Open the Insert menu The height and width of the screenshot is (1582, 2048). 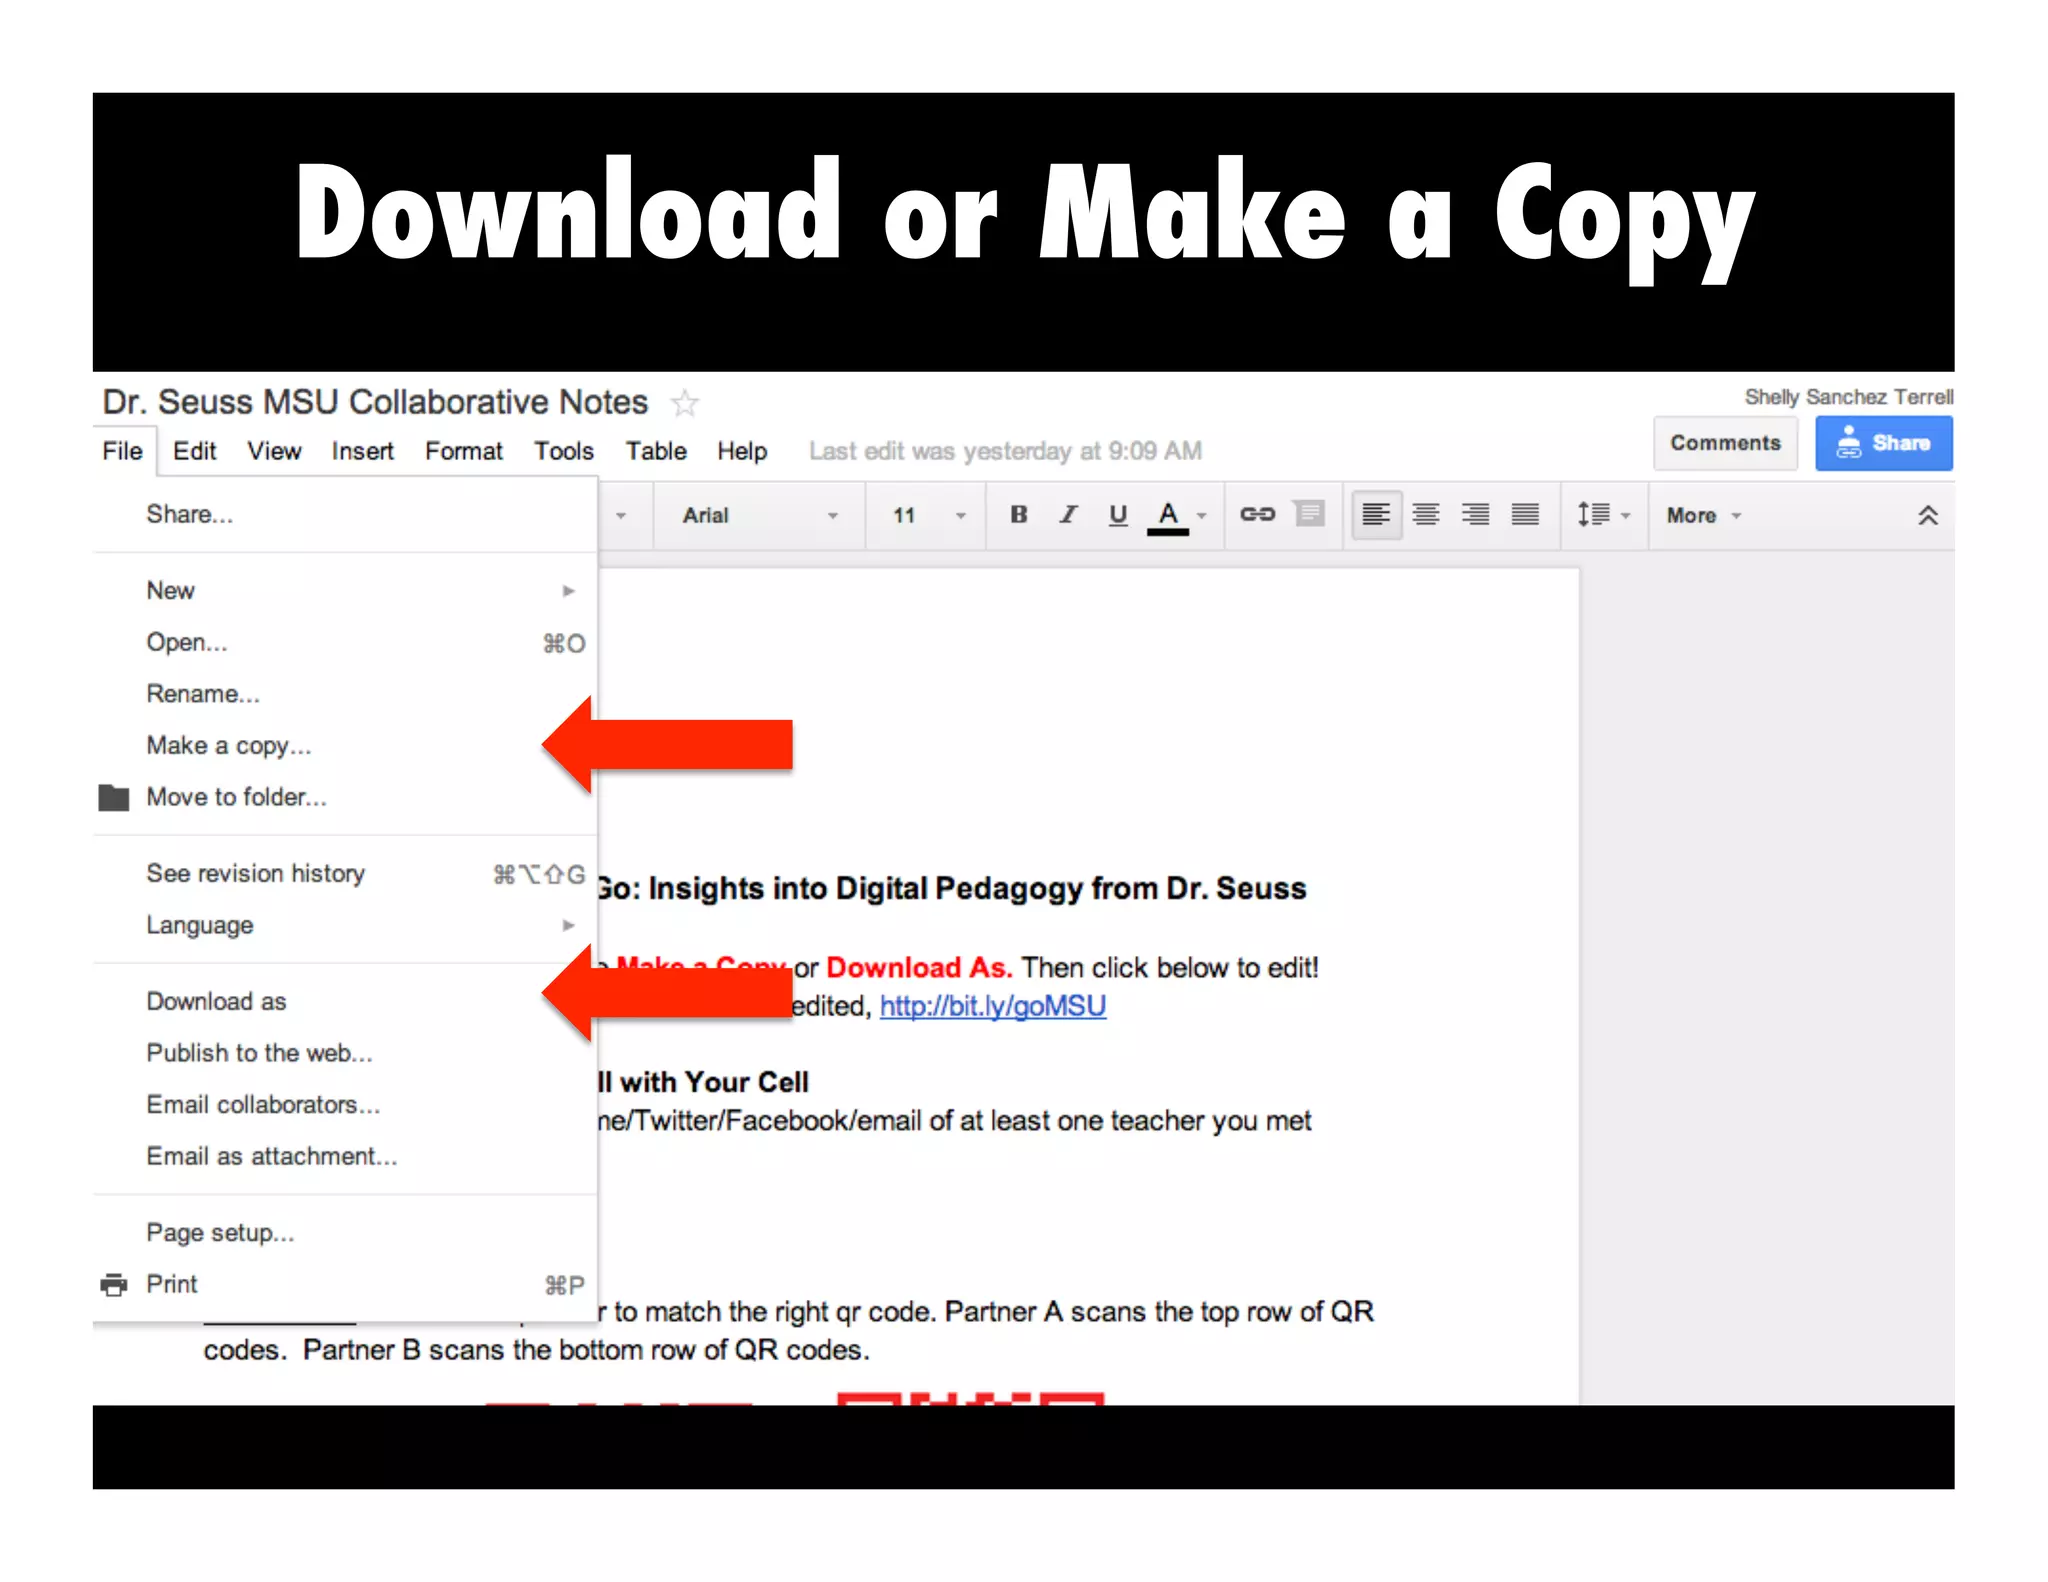click(x=362, y=452)
